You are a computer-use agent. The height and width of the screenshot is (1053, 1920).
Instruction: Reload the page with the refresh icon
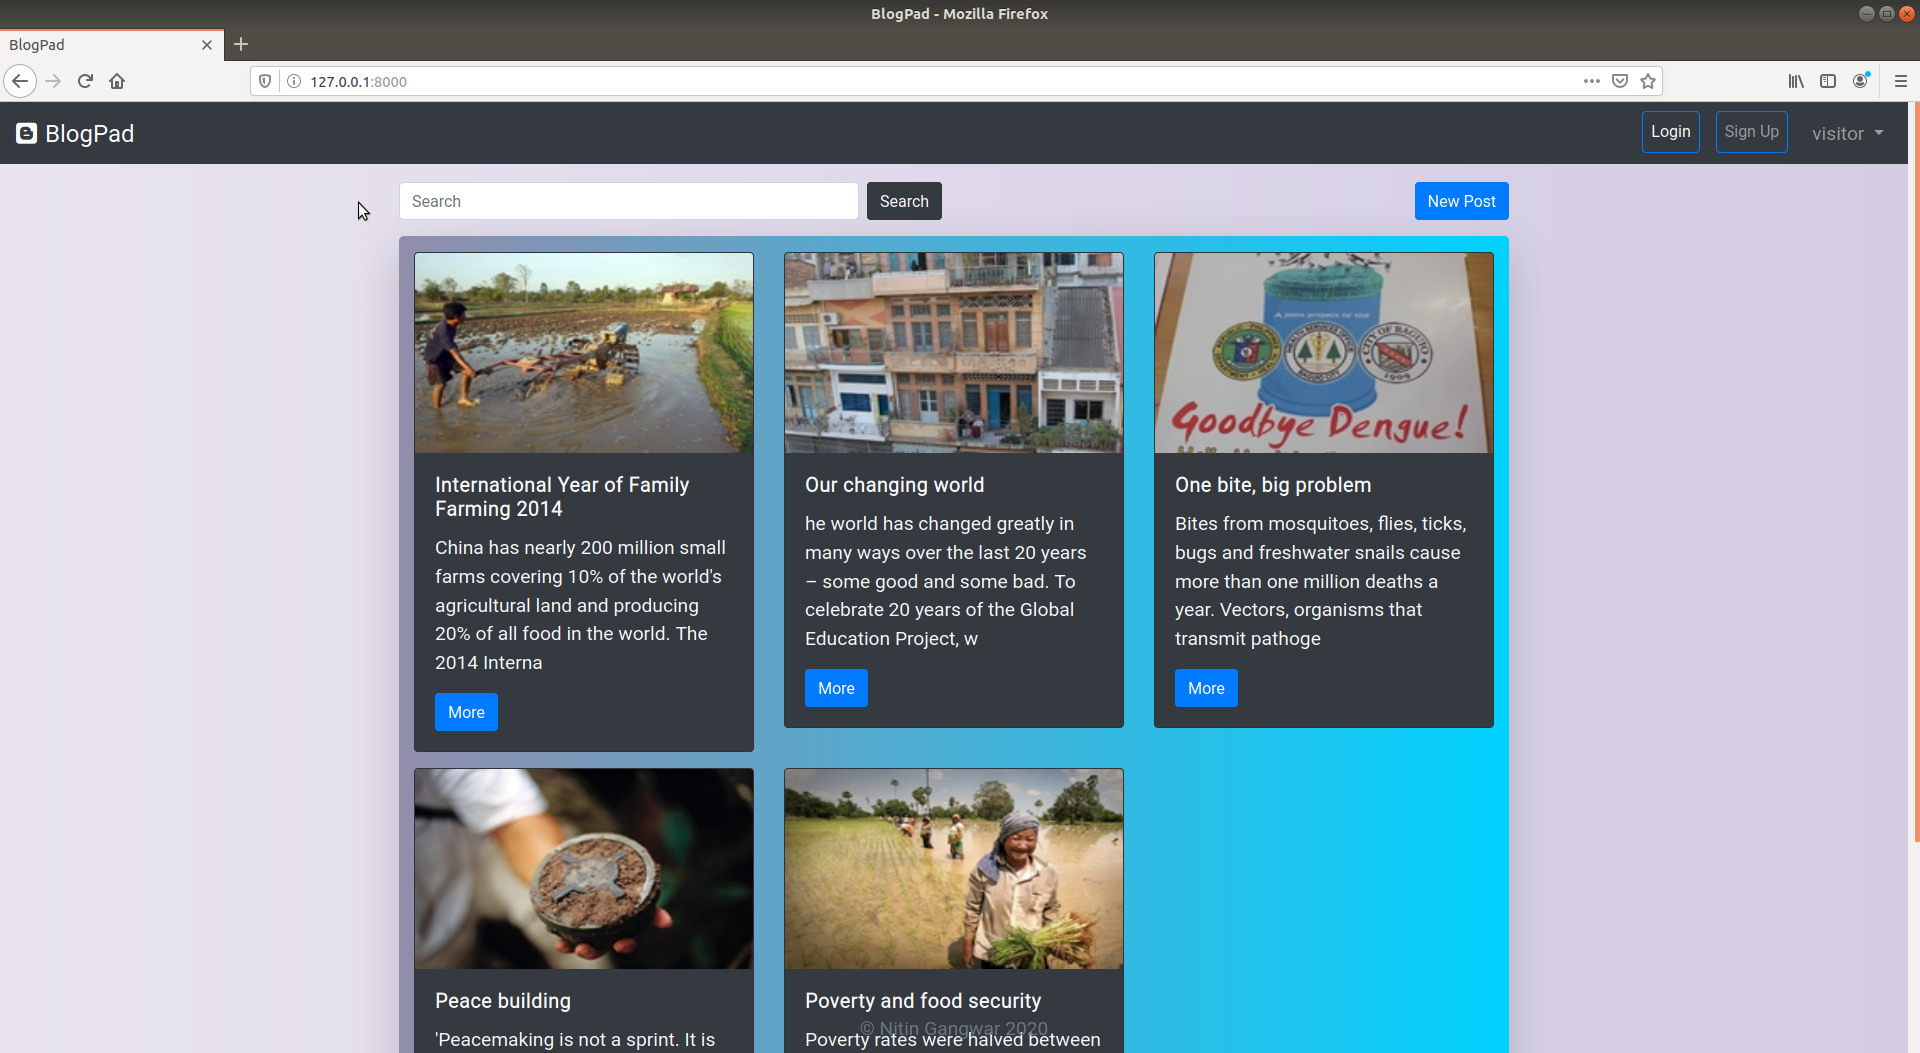pos(85,81)
